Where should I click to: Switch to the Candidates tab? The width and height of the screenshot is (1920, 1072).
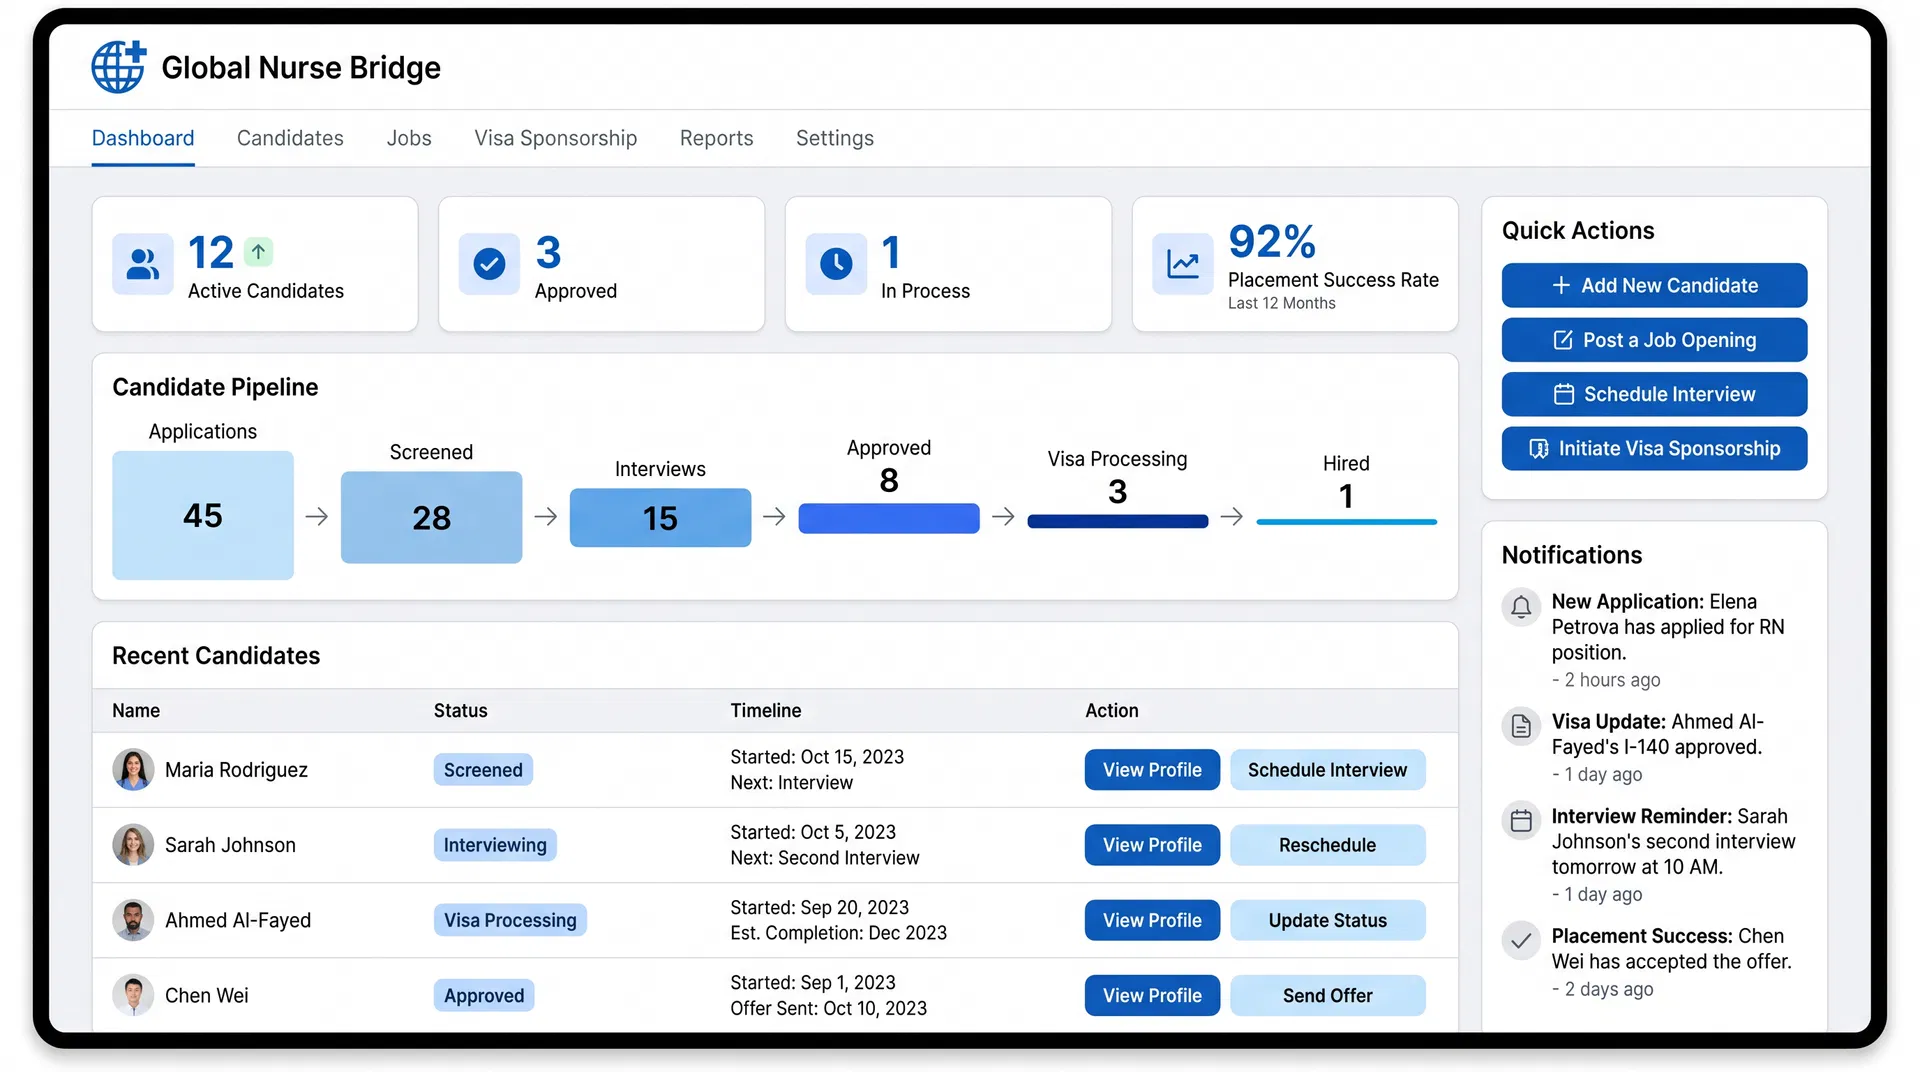[x=290, y=138]
